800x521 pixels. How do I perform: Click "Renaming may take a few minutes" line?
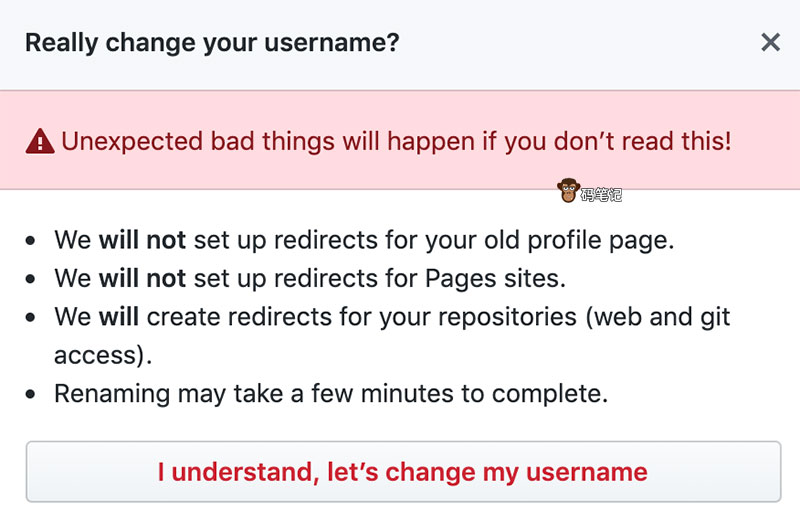pos(331,394)
